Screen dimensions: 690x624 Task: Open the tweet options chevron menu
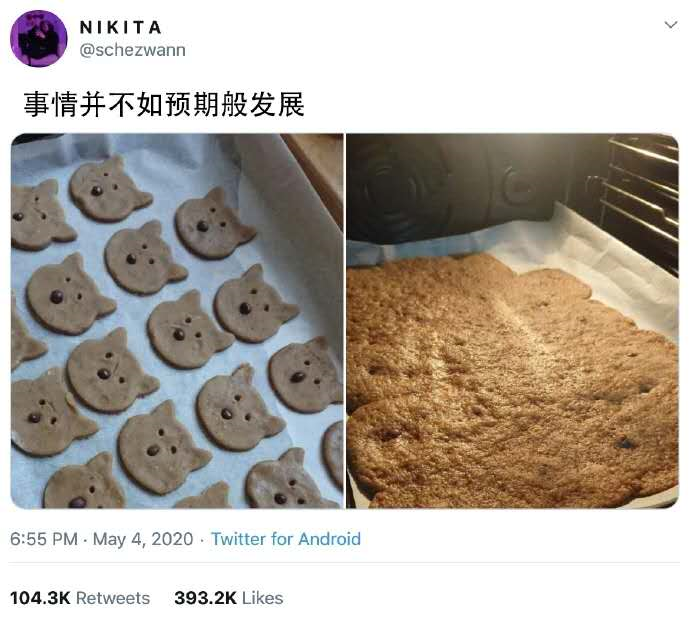[x=670, y=25]
